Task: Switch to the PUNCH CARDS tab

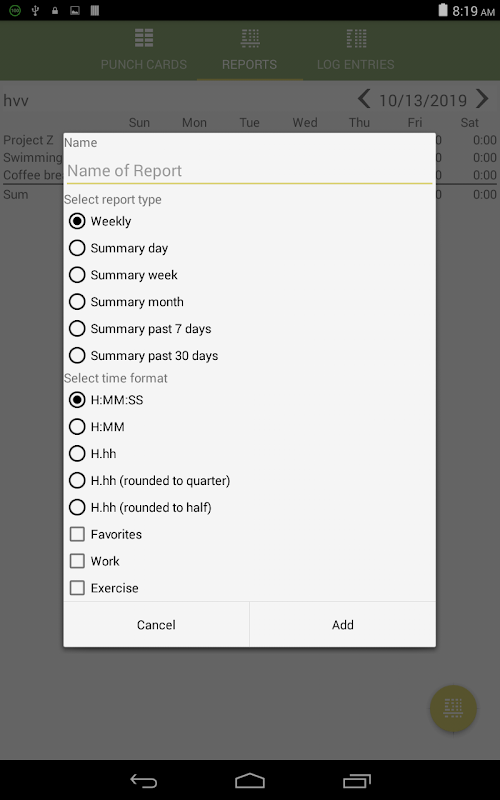Action: (144, 64)
